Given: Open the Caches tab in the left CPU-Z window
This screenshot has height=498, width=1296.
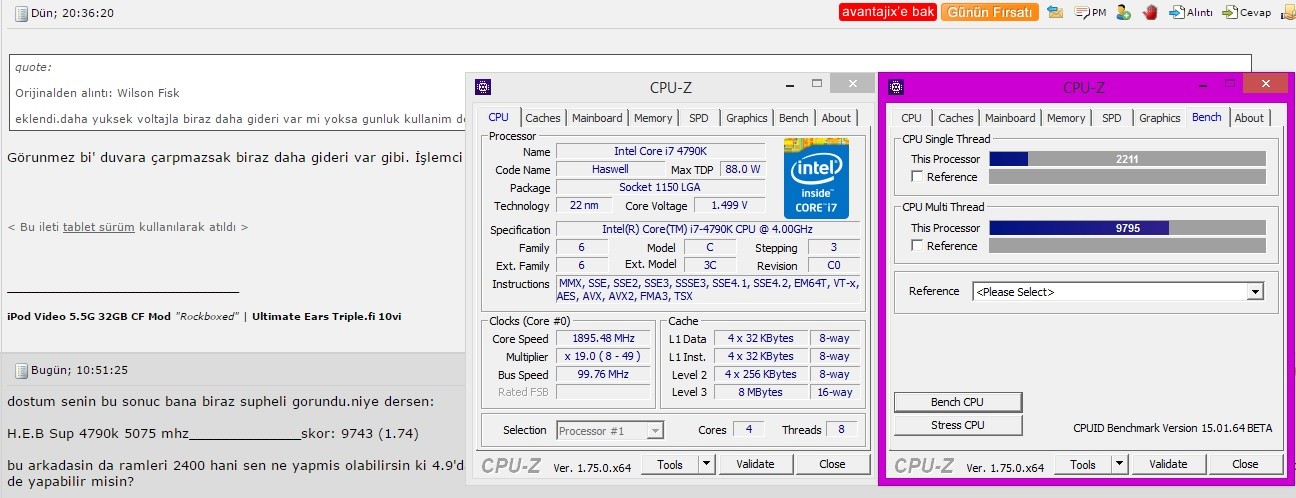Looking at the screenshot, I should tap(543, 118).
